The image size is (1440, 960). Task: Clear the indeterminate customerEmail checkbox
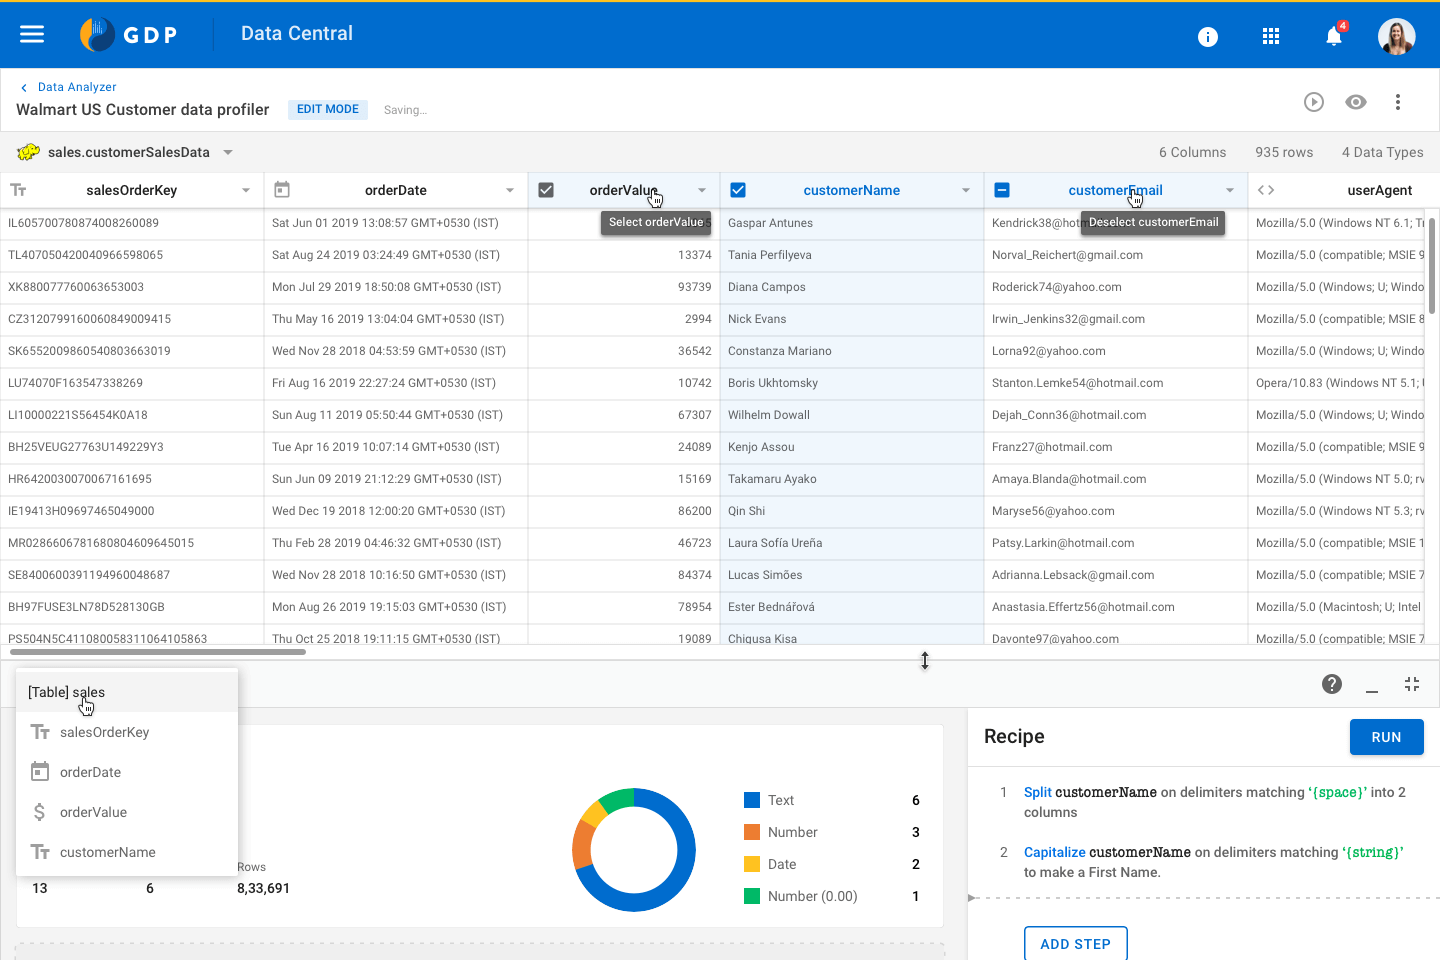click(1002, 189)
